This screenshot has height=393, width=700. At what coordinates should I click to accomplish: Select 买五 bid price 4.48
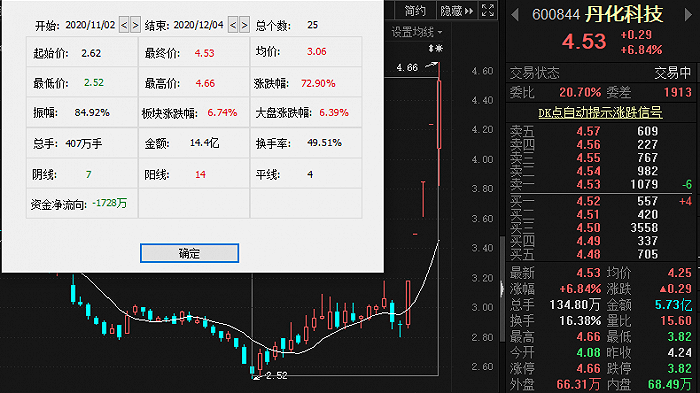click(x=588, y=255)
